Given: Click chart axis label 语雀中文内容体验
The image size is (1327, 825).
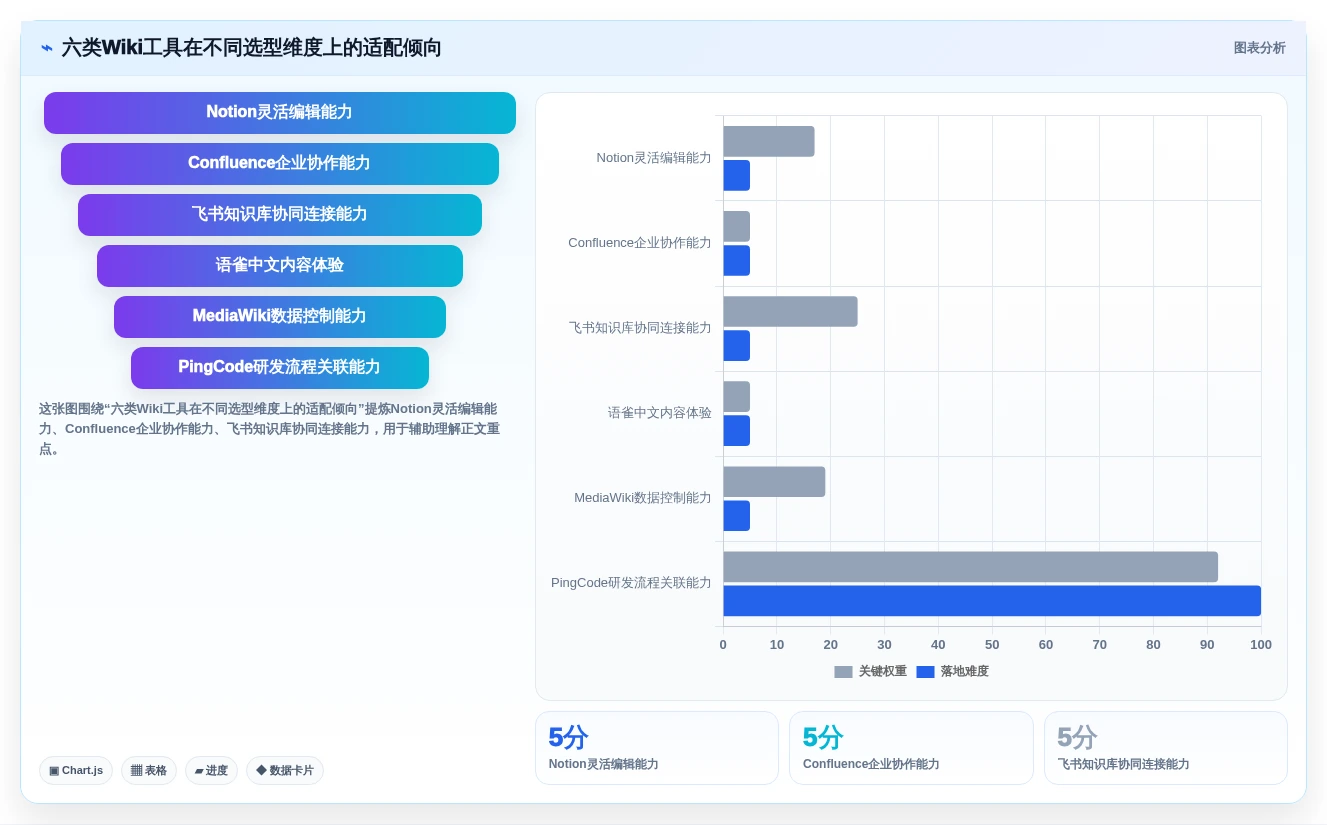Looking at the screenshot, I should pos(660,413).
